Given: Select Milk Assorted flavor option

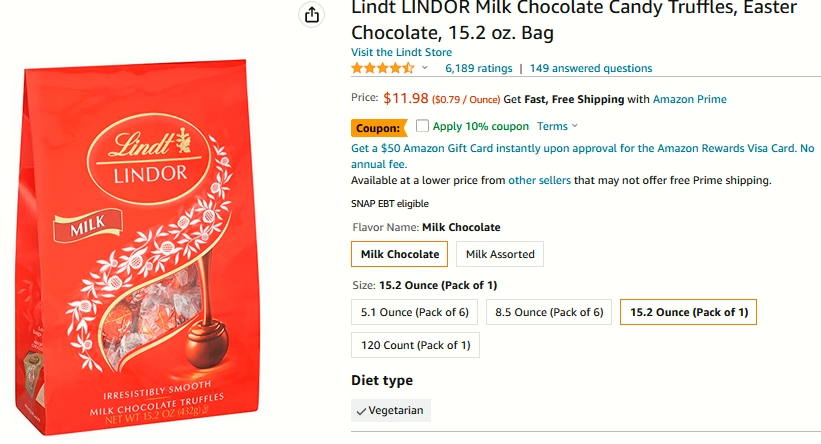Looking at the screenshot, I should pyautogui.click(x=500, y=254).
